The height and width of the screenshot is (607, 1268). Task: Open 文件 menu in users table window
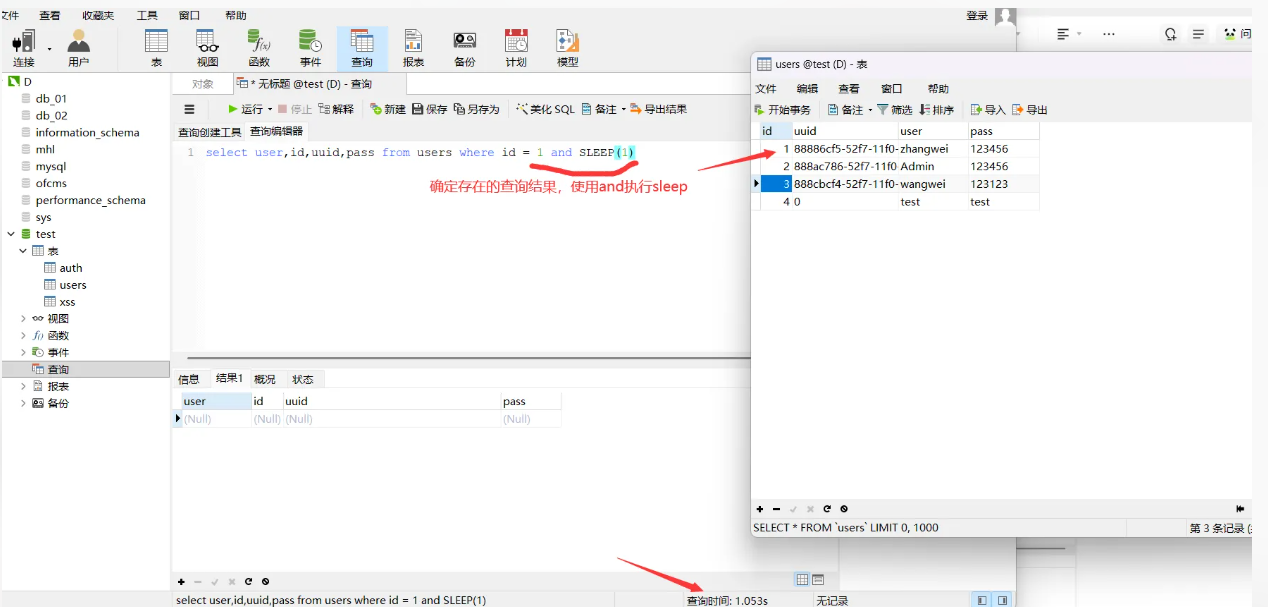click(765, 89)
